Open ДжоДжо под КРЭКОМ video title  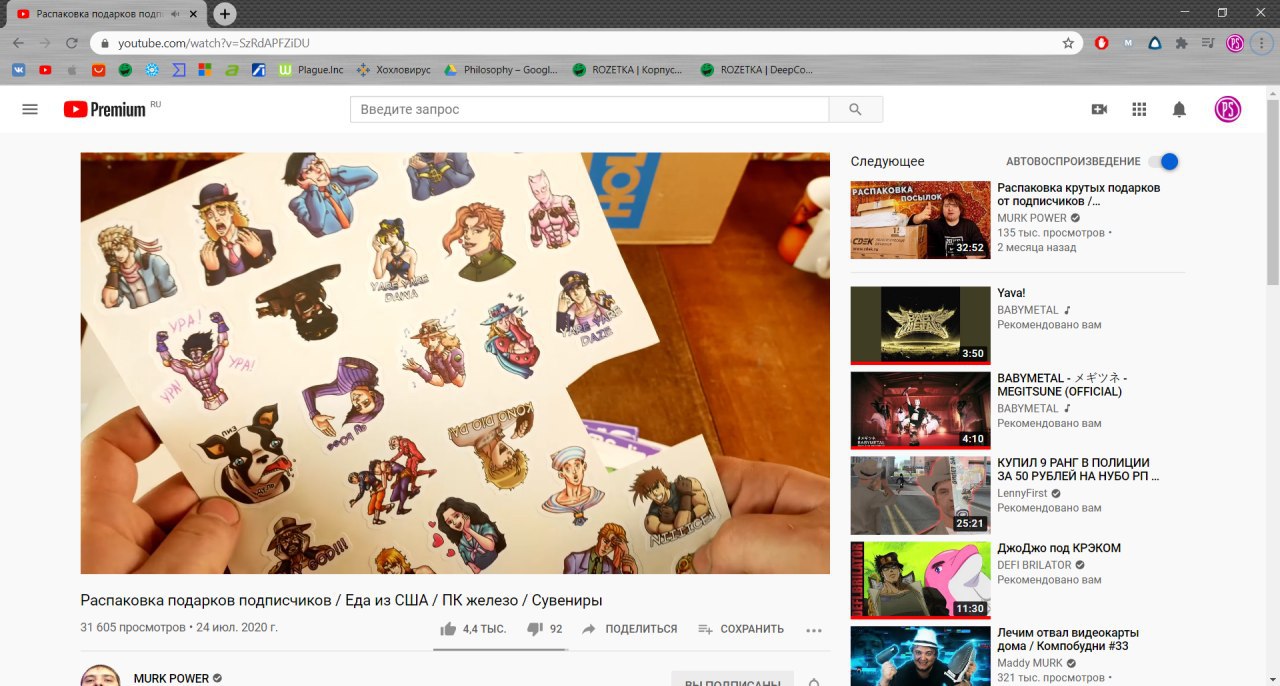click(1059, 548)
